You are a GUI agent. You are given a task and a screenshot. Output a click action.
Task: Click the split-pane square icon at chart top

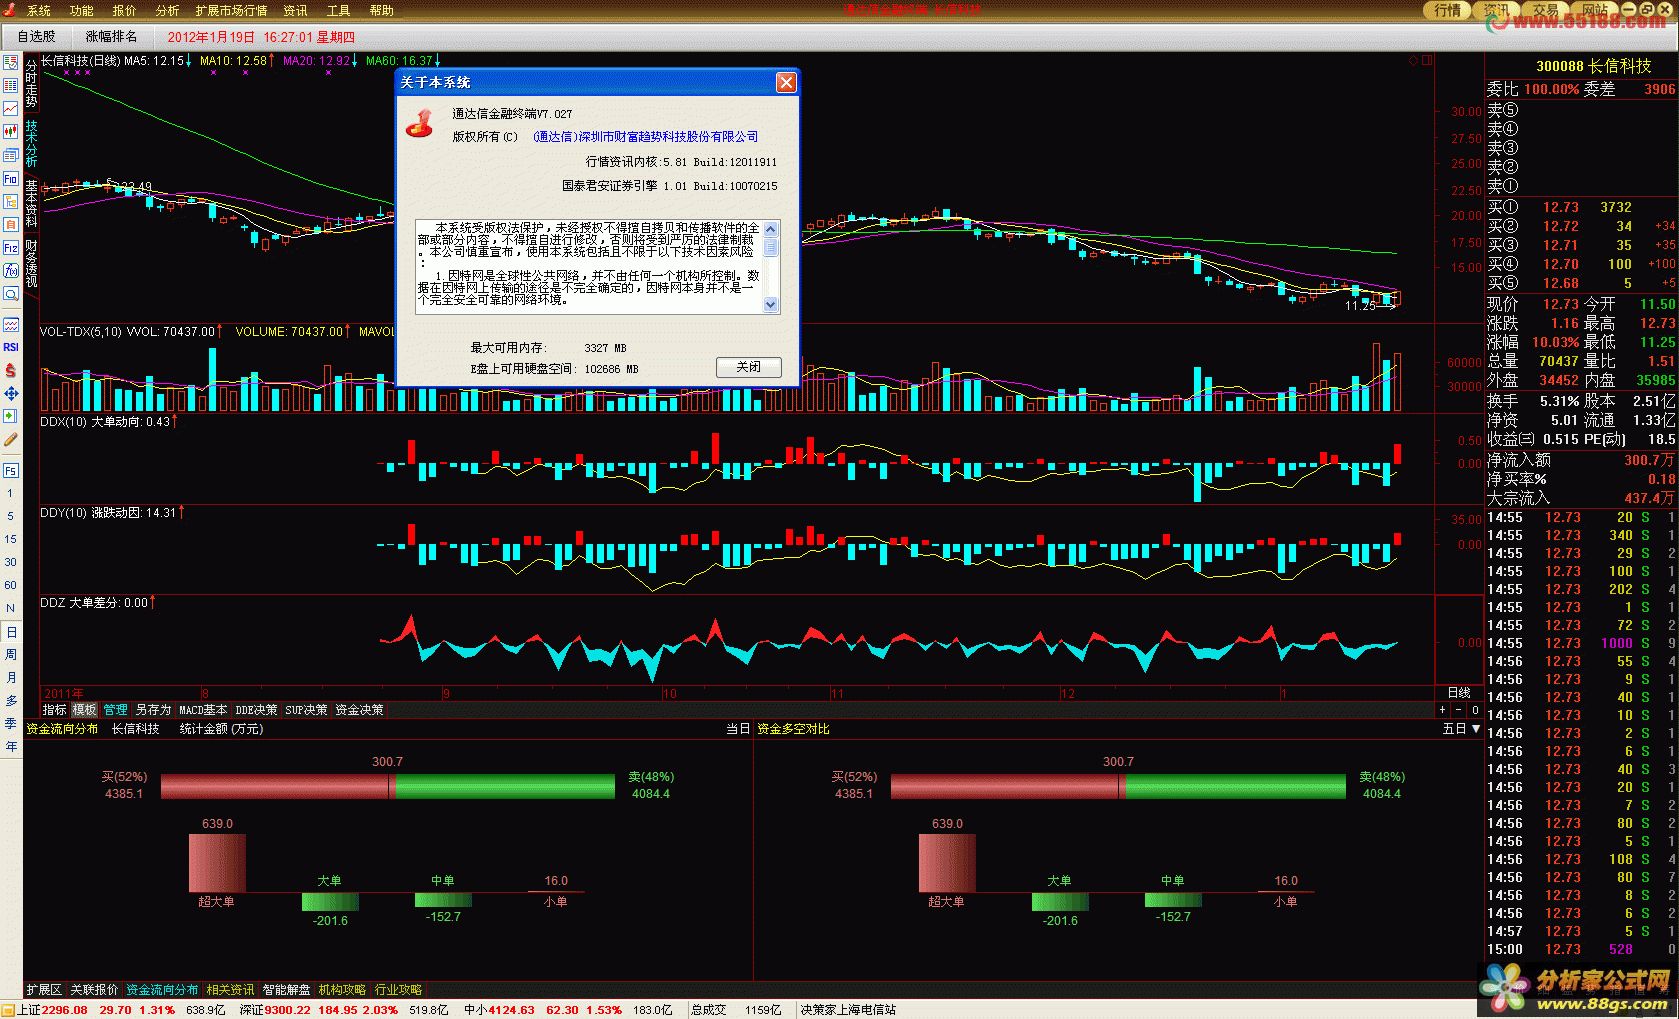point(1427,60)
